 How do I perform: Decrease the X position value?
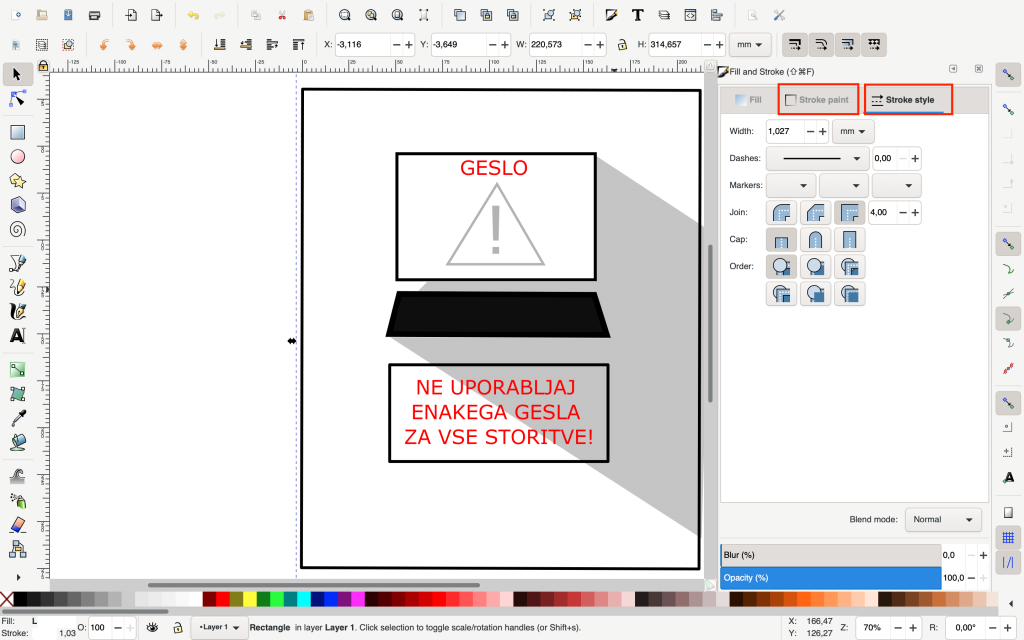coord(396,44)
